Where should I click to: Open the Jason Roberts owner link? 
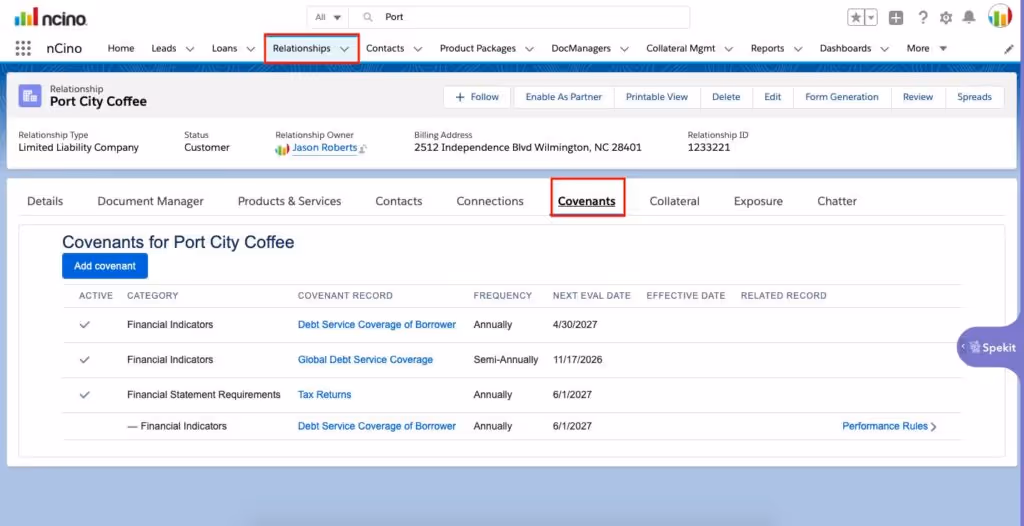click(x=325, y=148)
